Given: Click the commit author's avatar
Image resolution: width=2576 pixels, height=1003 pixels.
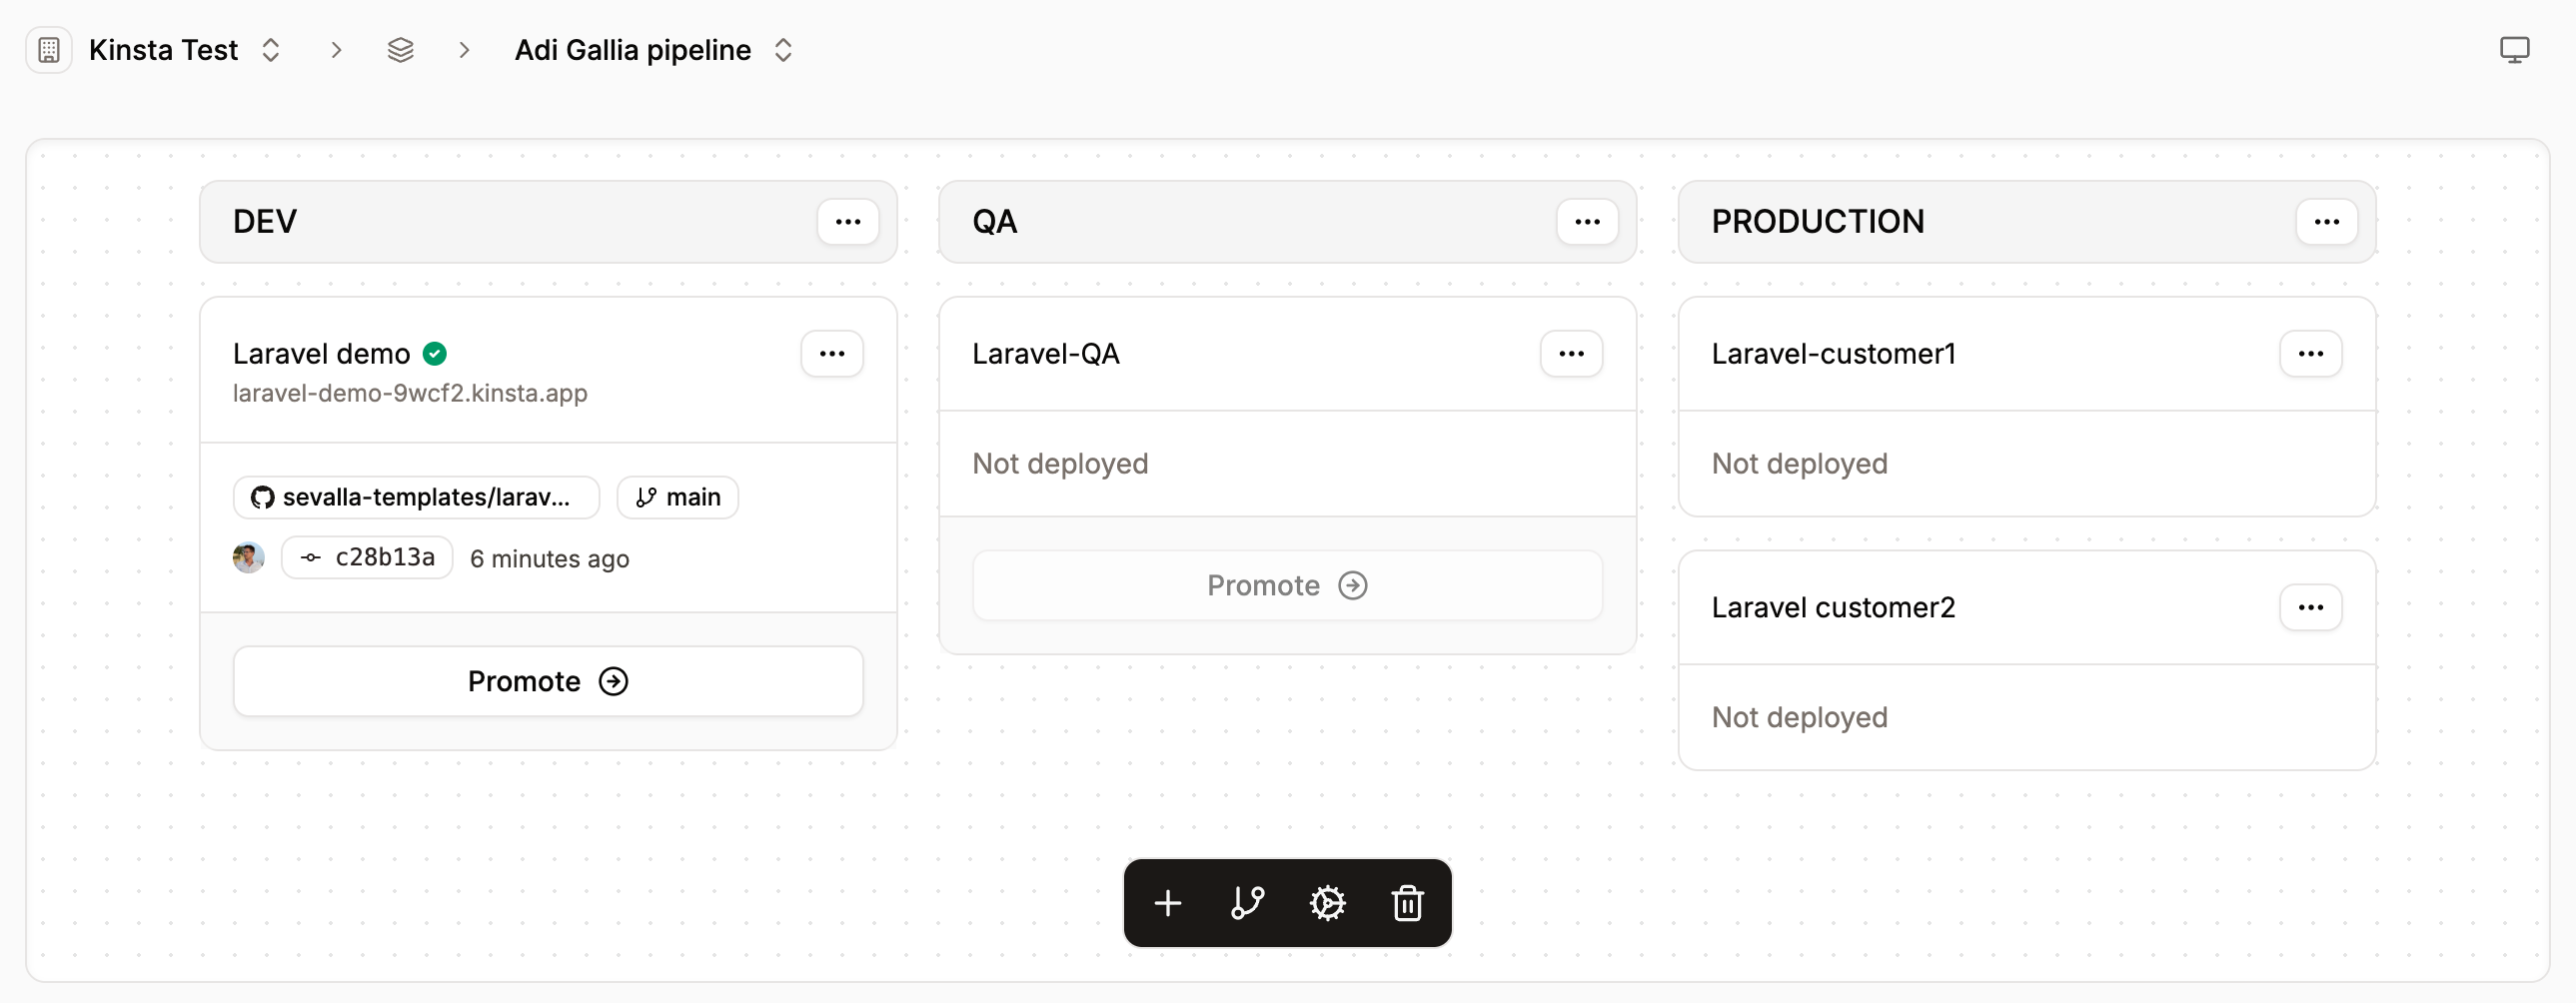Looking at the screenshot, I should 247,558.
